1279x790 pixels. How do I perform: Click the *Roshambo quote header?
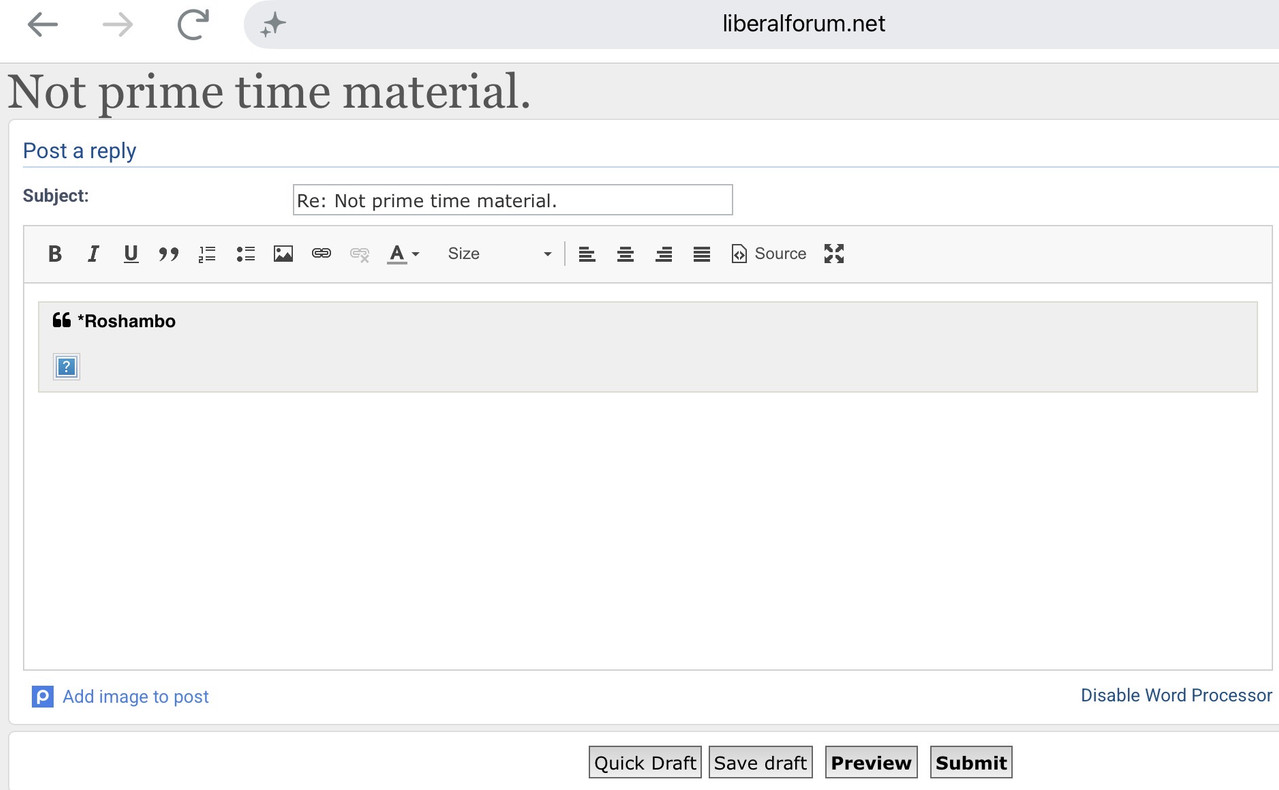114,321
